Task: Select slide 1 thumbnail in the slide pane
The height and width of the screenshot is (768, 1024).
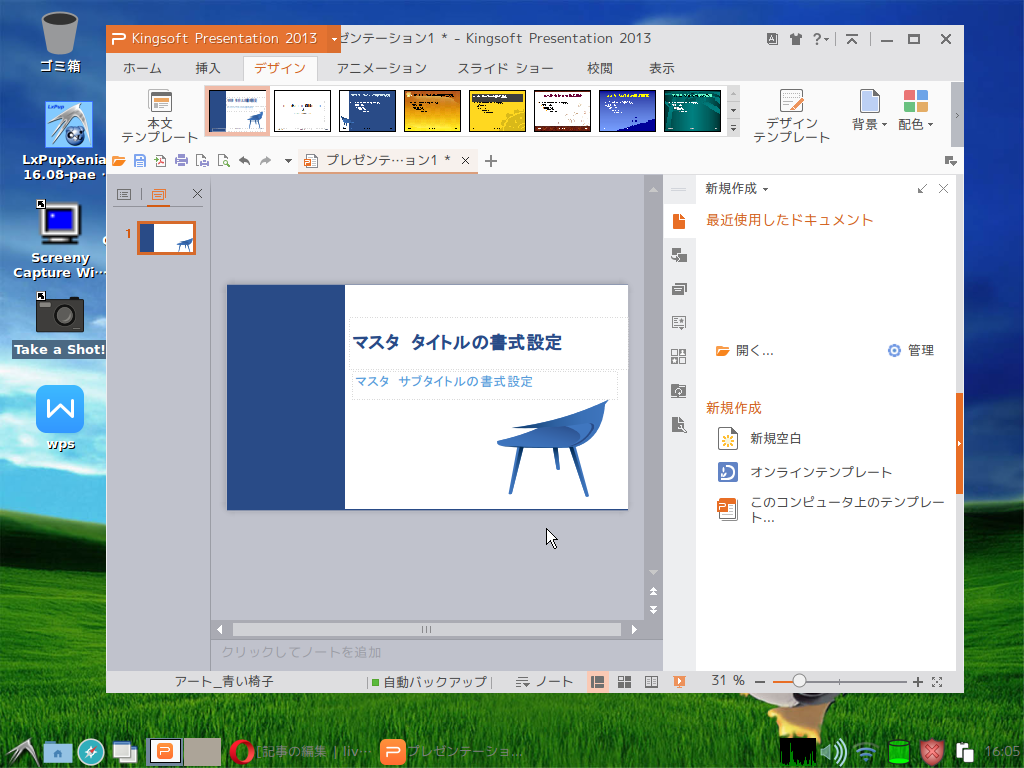Action: (167, 238)
